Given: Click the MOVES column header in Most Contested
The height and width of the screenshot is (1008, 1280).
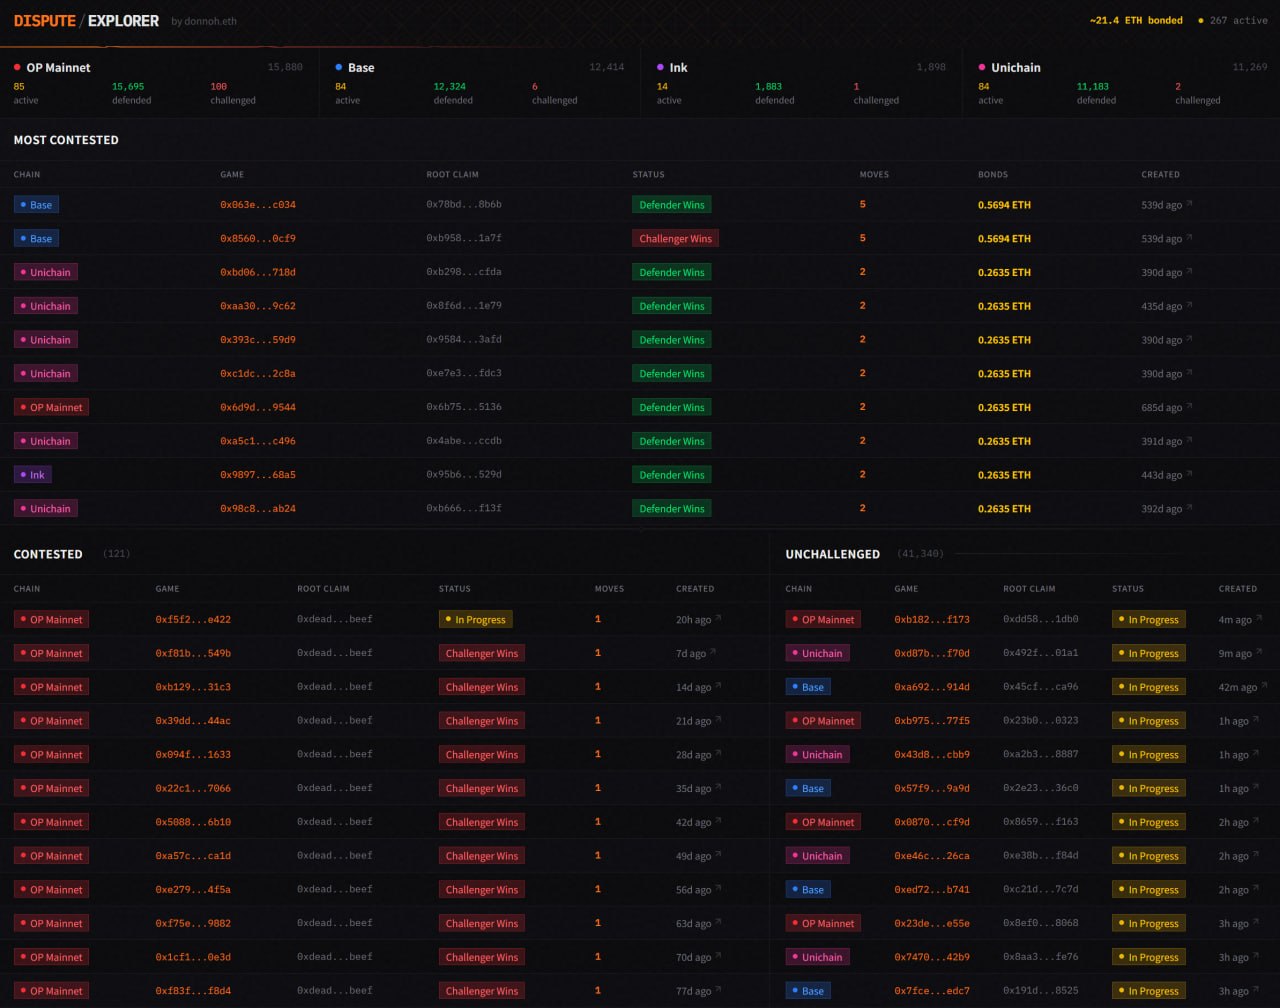Looking at the screenshot, I should click(873, 175).
